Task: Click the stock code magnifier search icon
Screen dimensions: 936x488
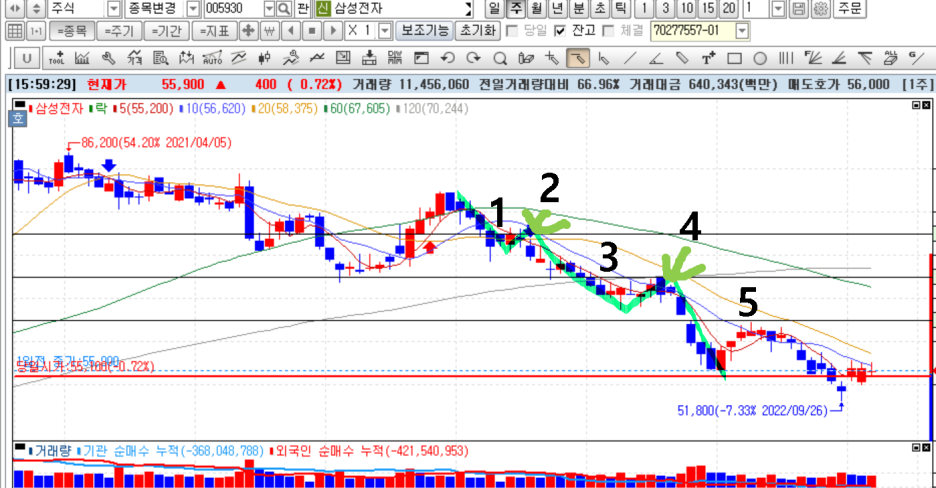Action: (284, 9)
